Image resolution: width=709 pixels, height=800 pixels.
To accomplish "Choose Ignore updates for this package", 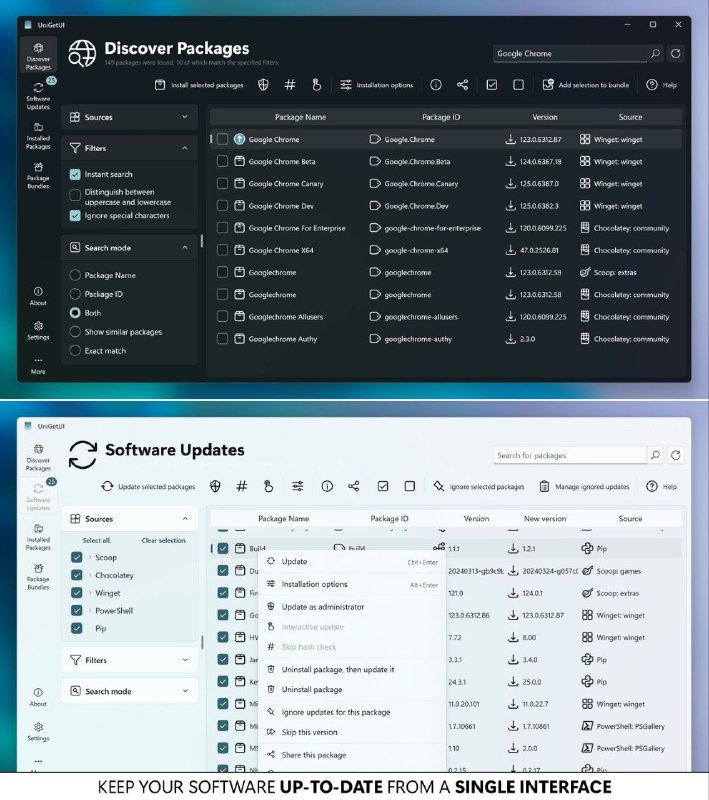I will [x=352, y=712].
